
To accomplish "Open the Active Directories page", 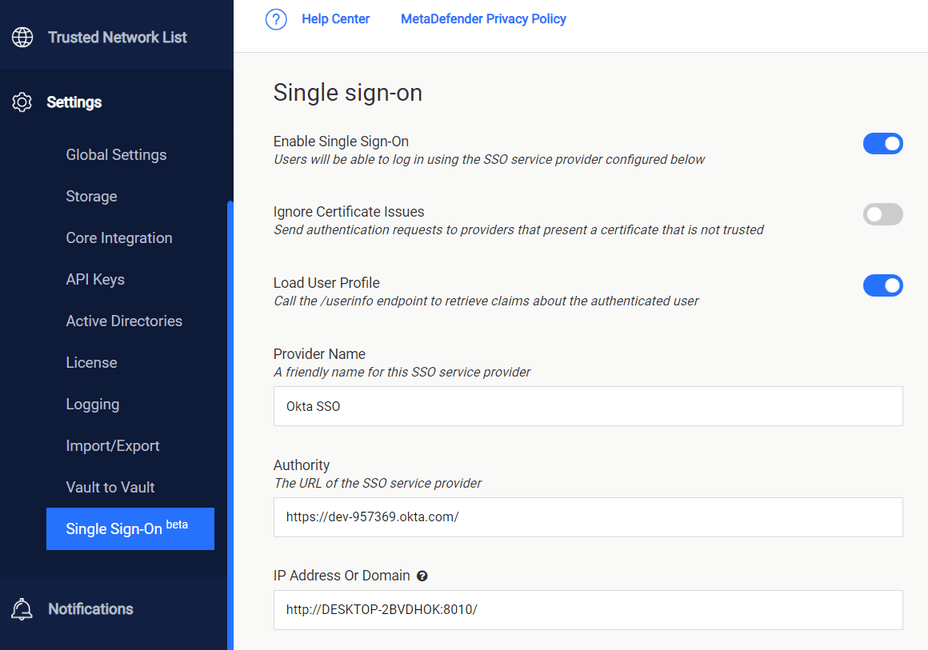I will pyautogui.click(x=124, y=321).
